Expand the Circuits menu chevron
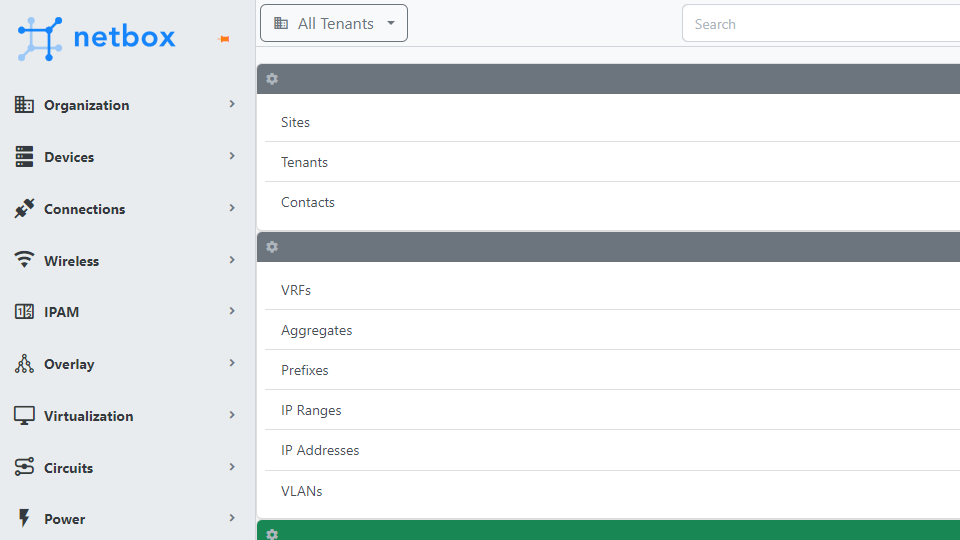The image size is (960, 540). [232, 467]
